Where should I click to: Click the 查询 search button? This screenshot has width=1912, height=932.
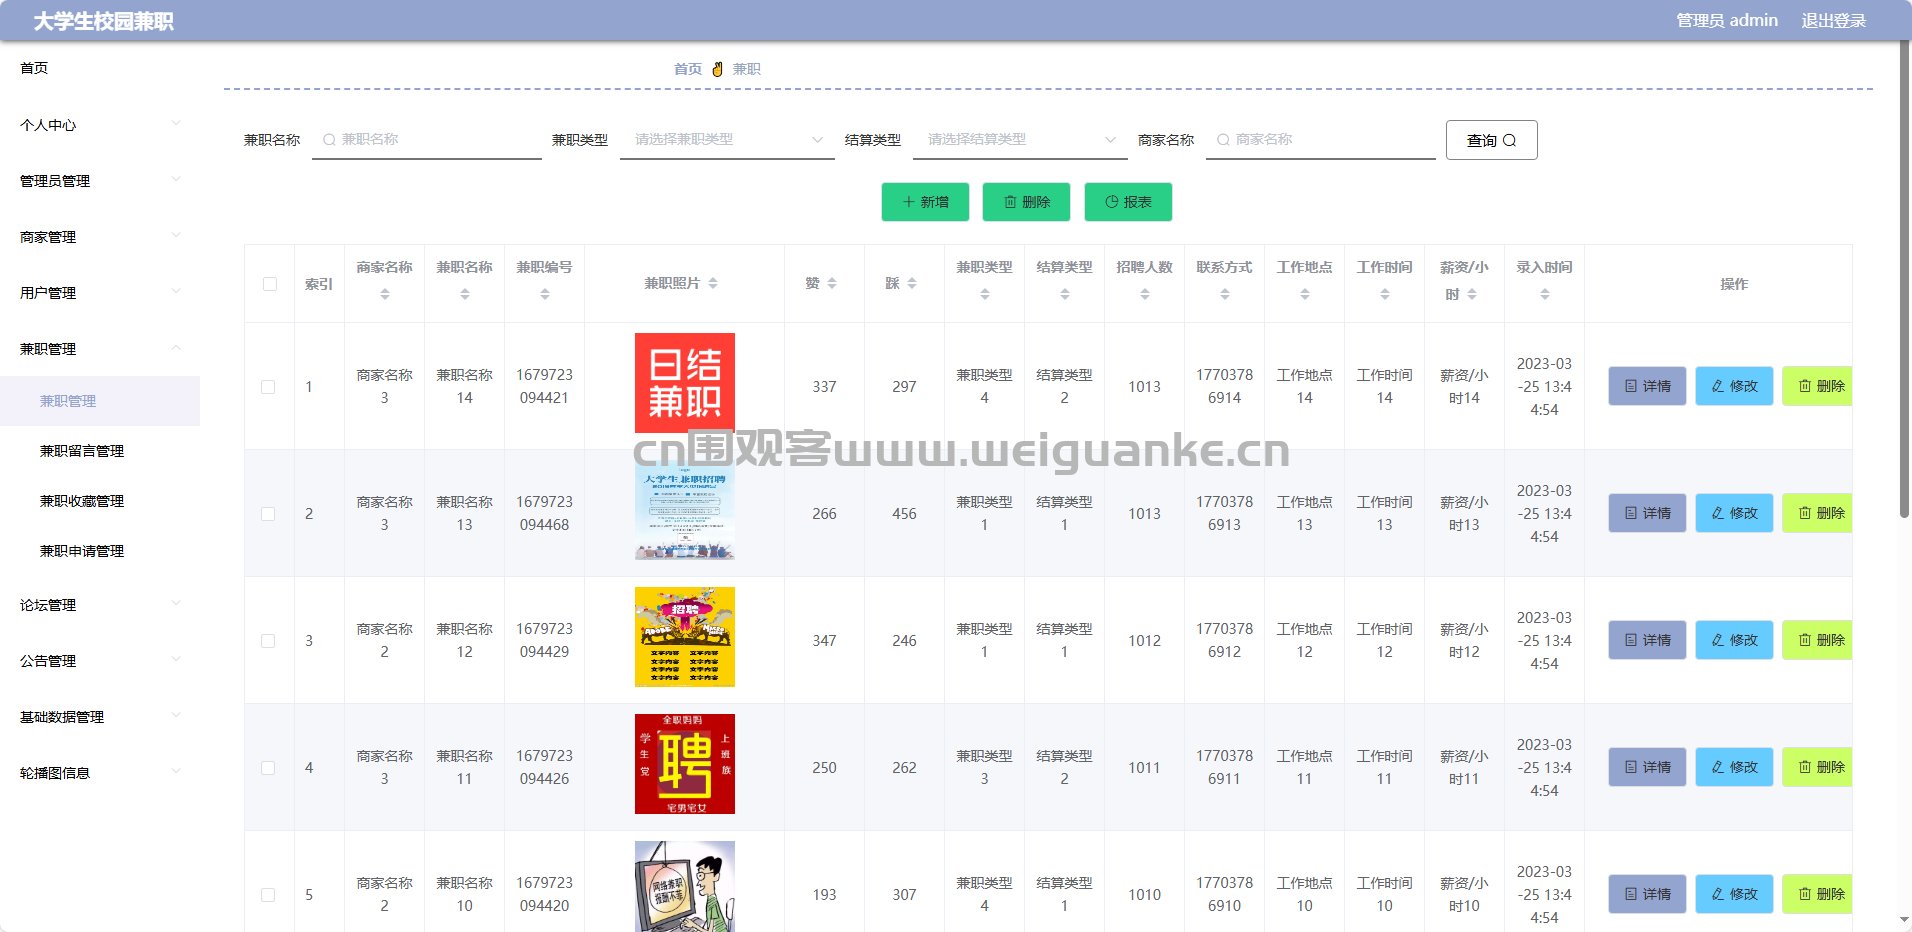1491,140
